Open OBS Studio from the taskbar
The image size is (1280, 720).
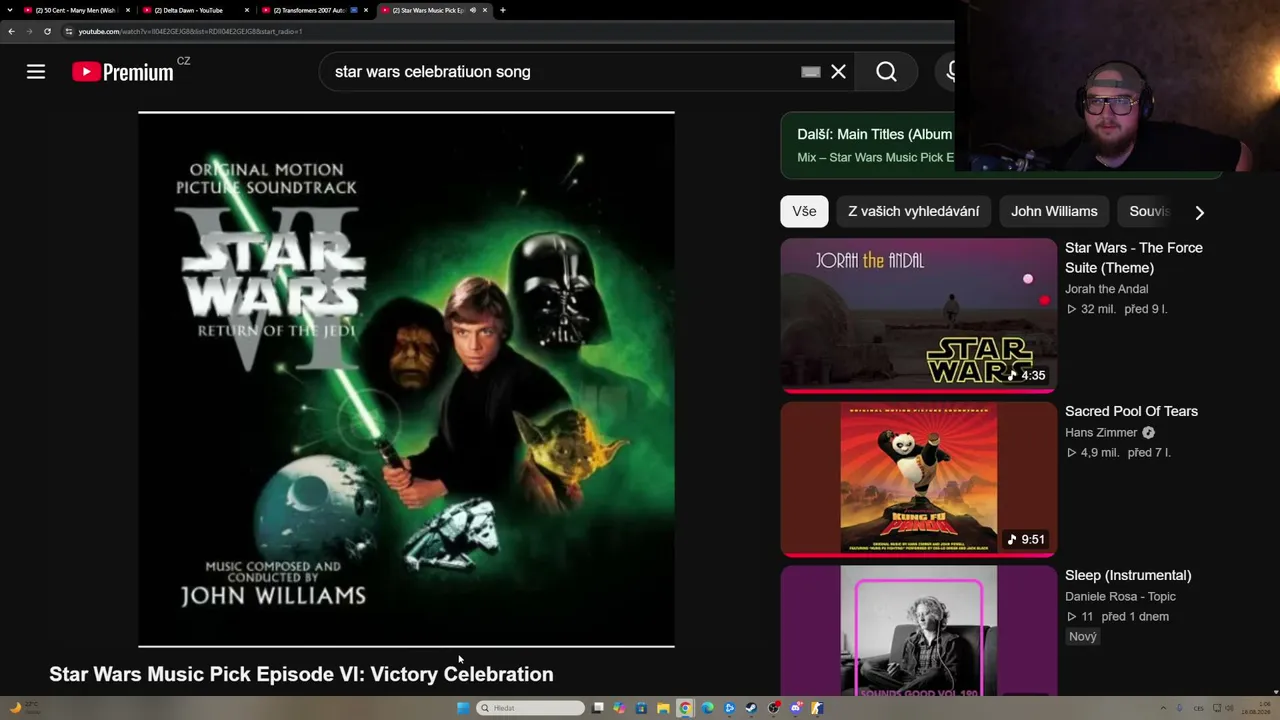[x=774, y=708]
